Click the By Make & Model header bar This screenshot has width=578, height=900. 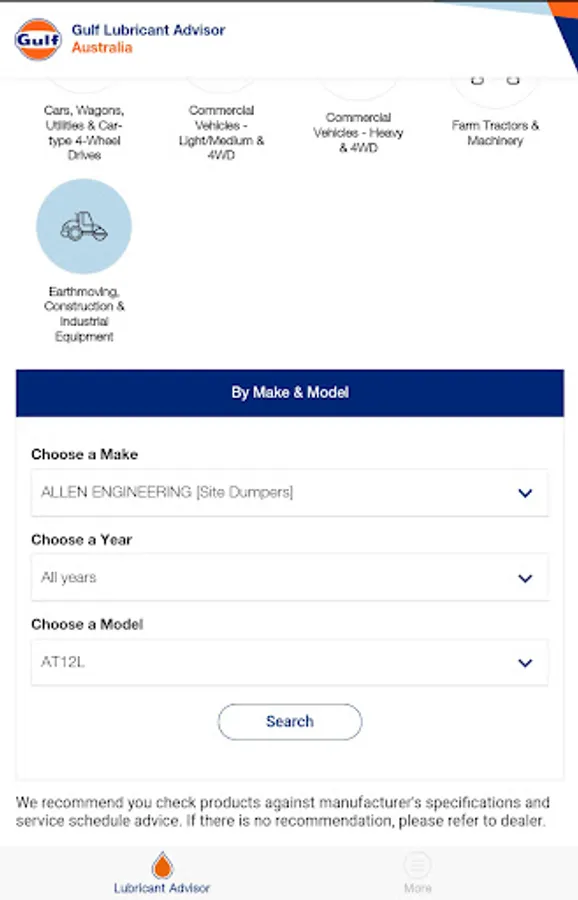(289, 393)
